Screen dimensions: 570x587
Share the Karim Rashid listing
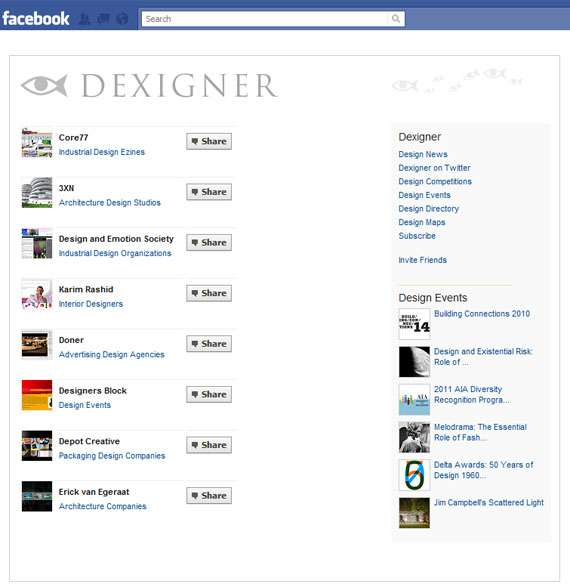[x=209, y=293]
